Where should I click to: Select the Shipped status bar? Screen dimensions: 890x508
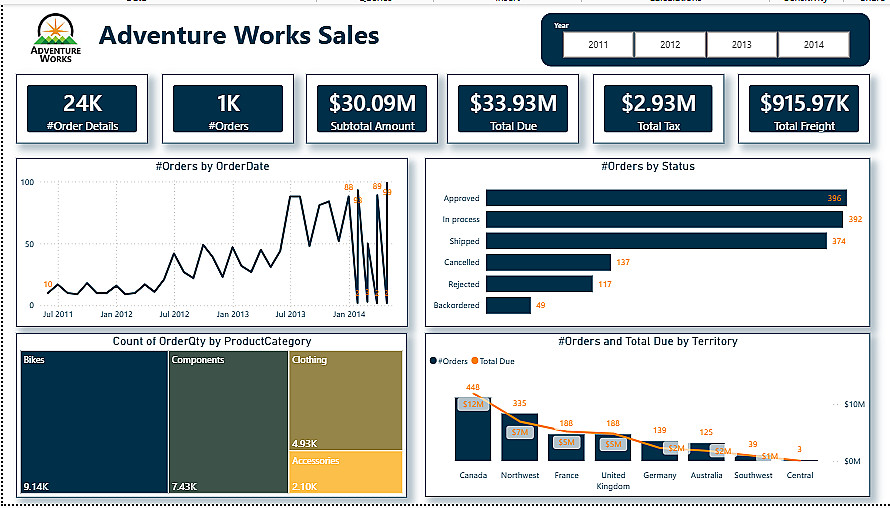click(x=656, y=241)
